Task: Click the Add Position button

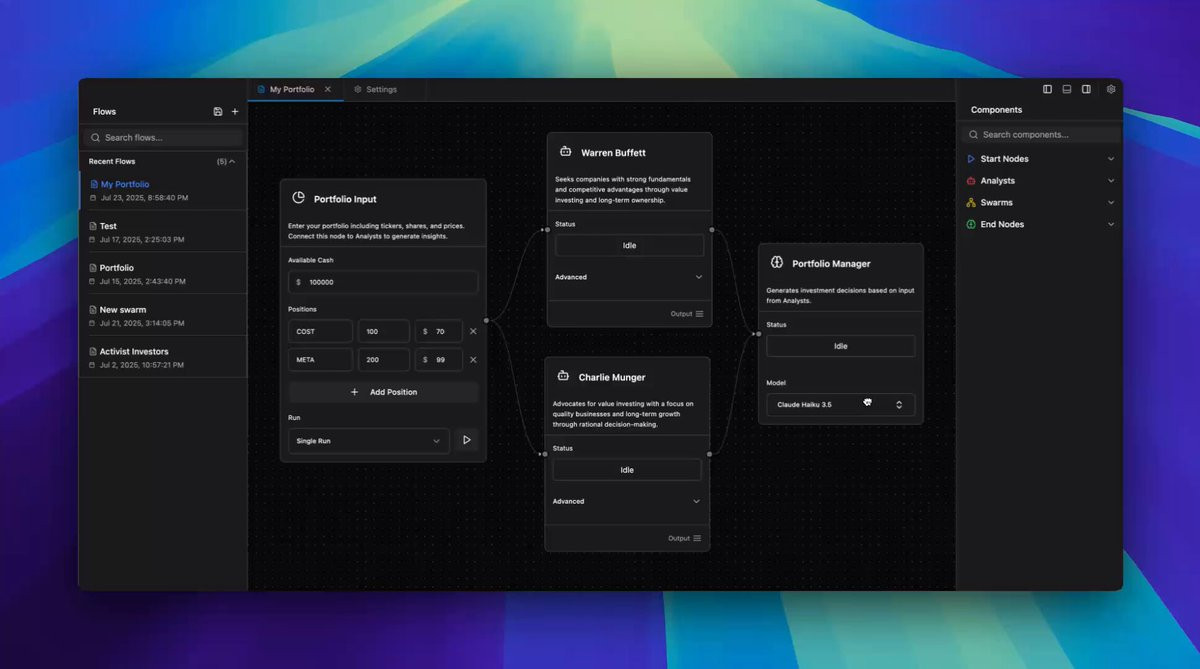Action: 383,392
